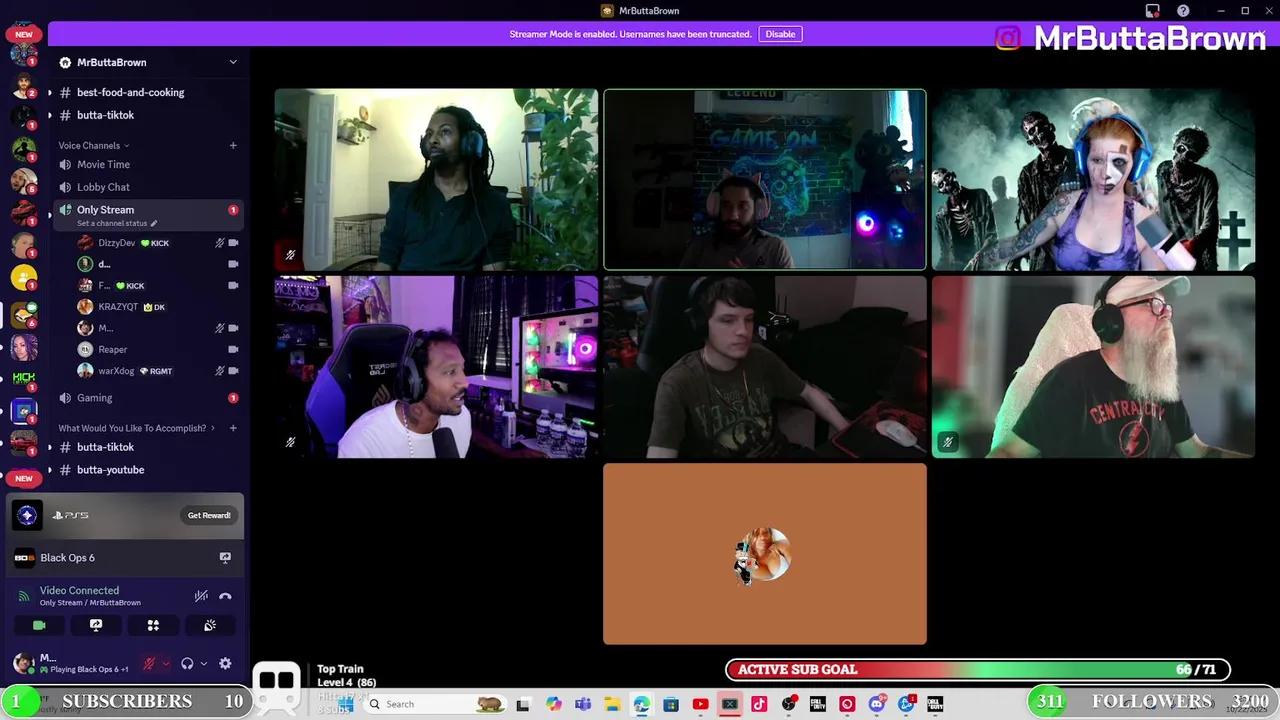Open the MrButtaBrown server dropdown
The height and width of the screenshot is (720, 1280).
[233, 62]
